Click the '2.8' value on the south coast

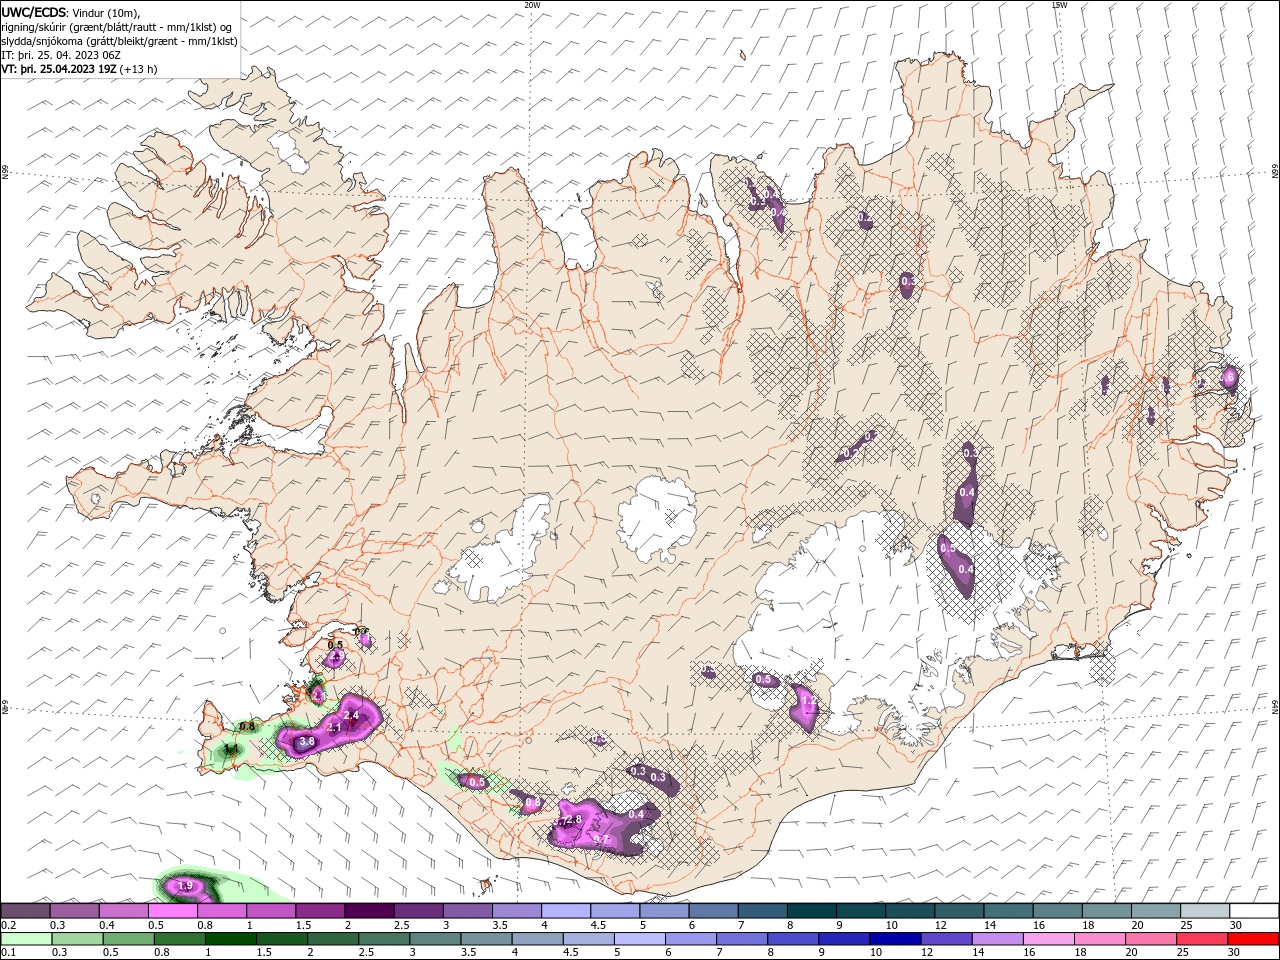point(574,820)
